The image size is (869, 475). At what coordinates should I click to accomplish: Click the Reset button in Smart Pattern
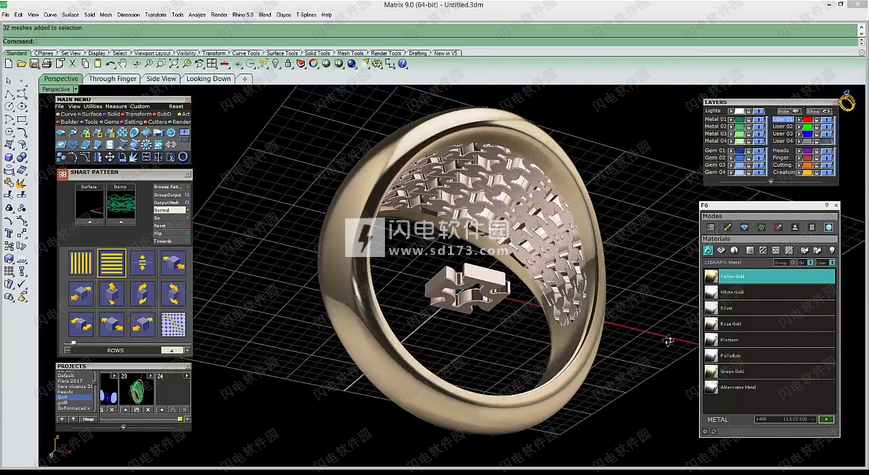[171, 226]
